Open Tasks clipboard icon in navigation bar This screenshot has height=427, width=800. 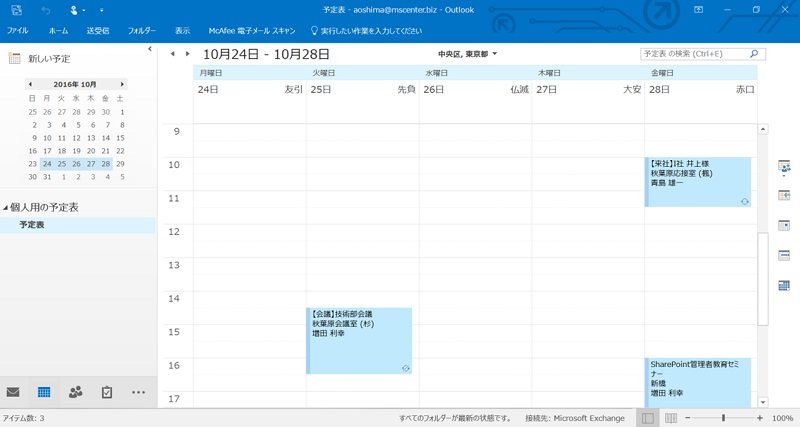click(x=107, y=392)
